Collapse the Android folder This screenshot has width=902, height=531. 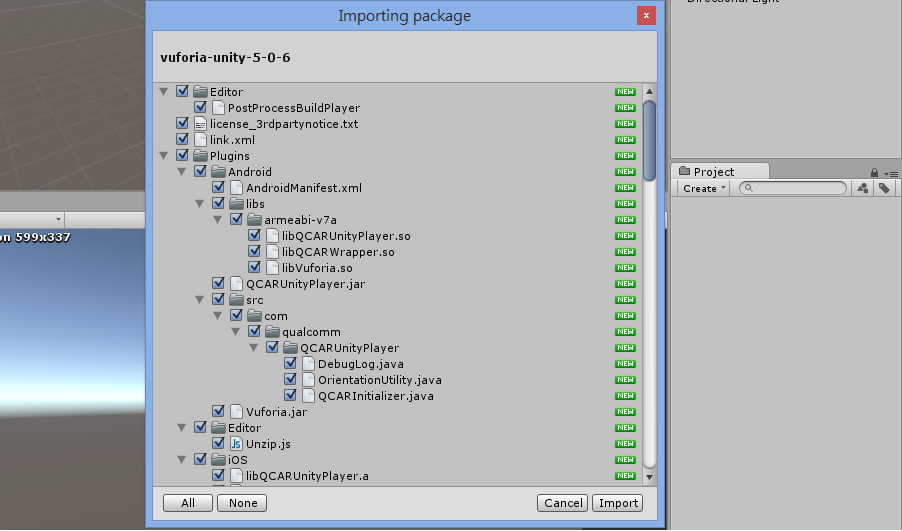tap(182, 171)
